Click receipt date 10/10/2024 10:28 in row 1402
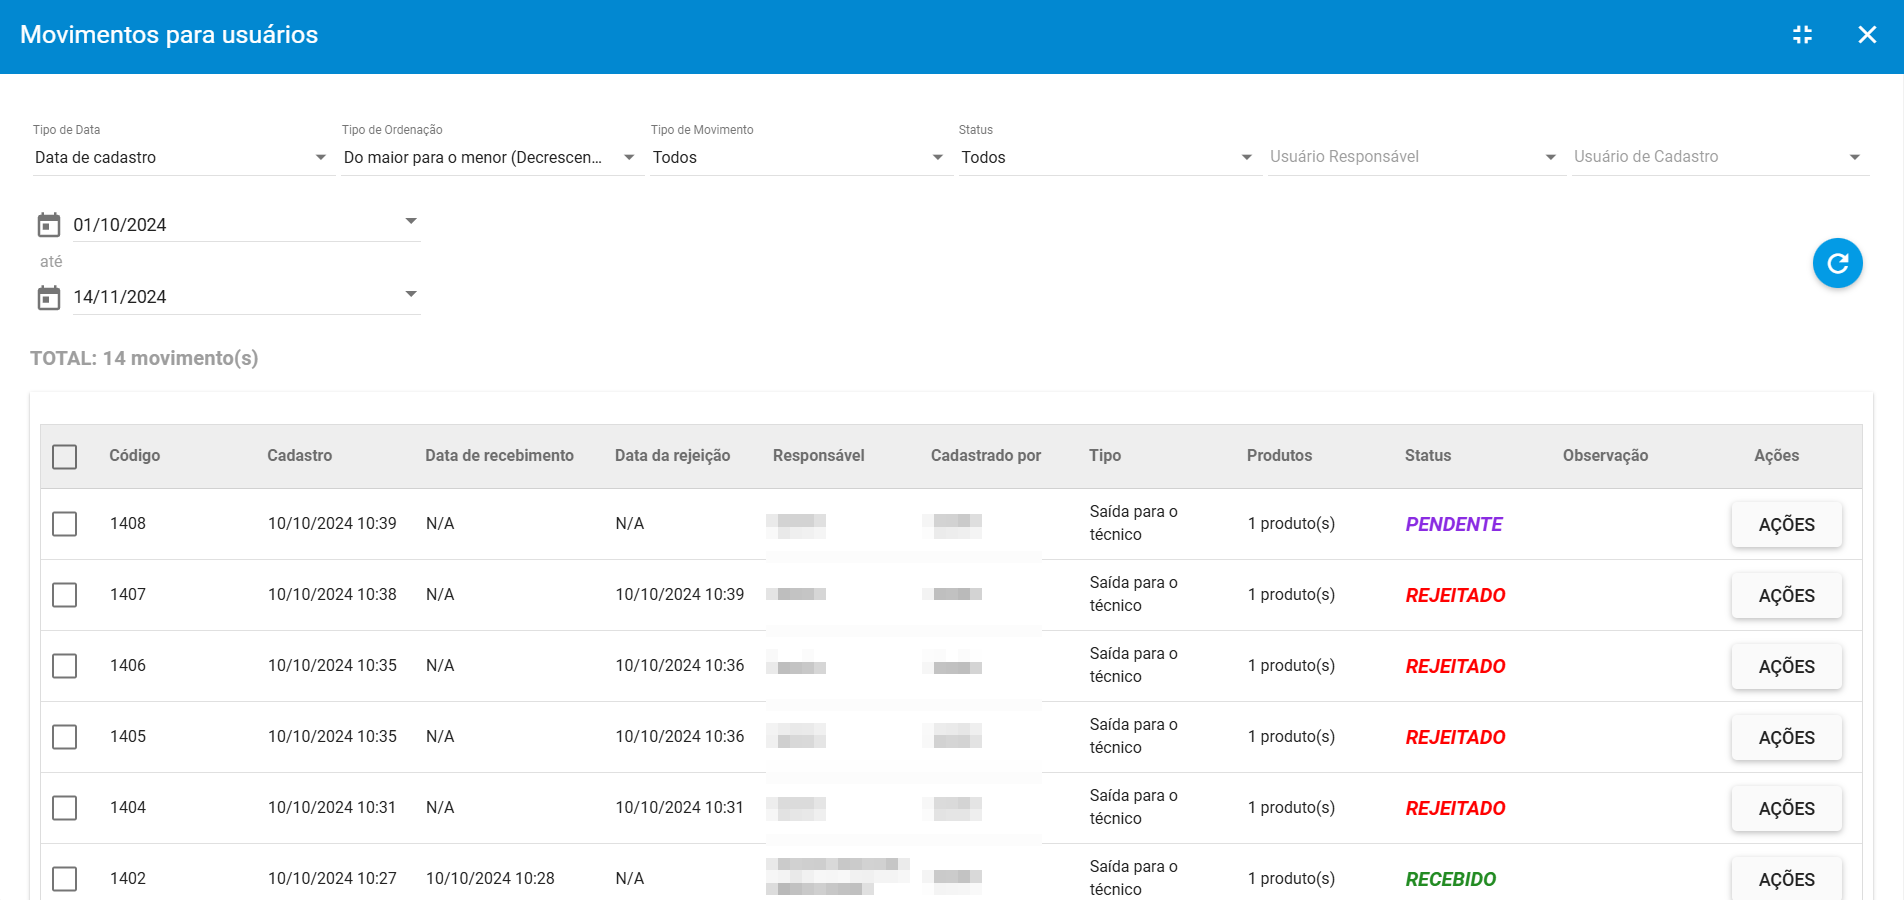Viewport: 1904px width, 900px height. [x=490, y=878]
